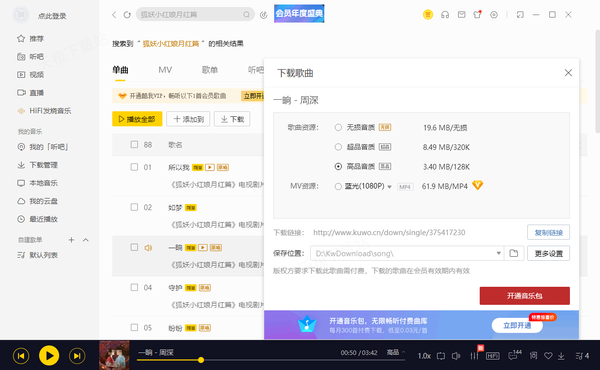Viewport: 600px width, 370px height.
Task: Open the headphones sound-effects icon in the title bar
Action: (445, 15)
